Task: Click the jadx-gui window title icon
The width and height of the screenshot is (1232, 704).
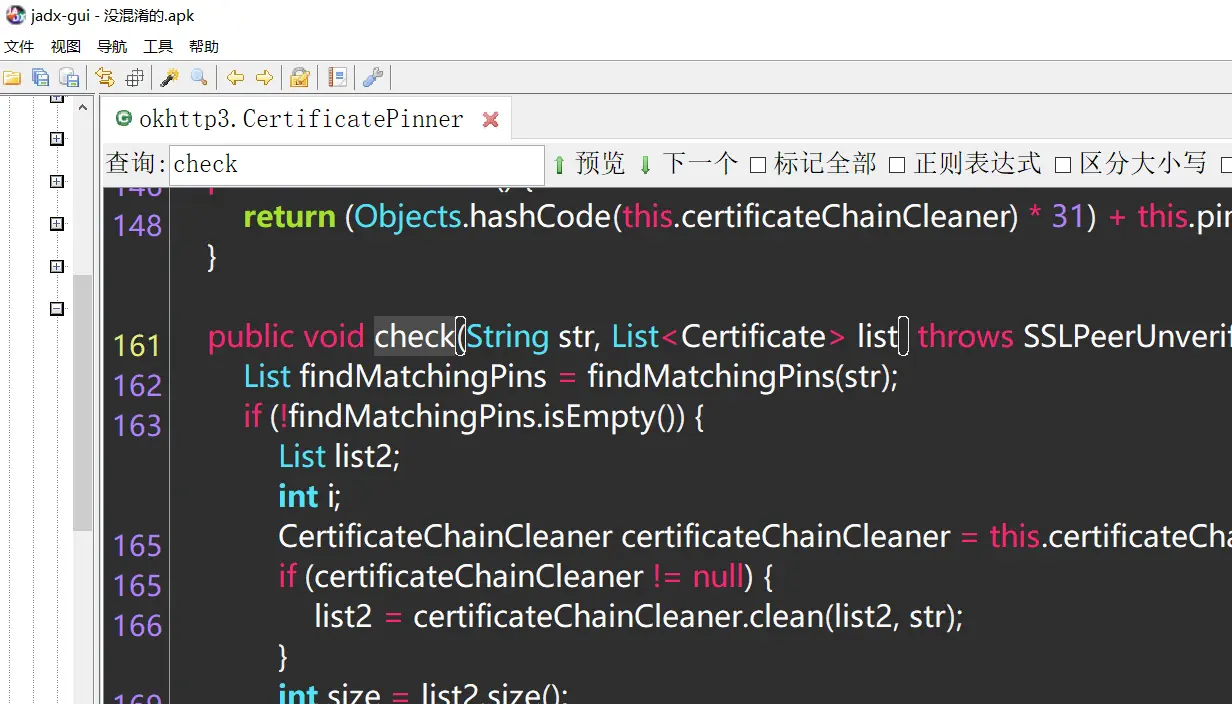Action: [x=14, y=15]
